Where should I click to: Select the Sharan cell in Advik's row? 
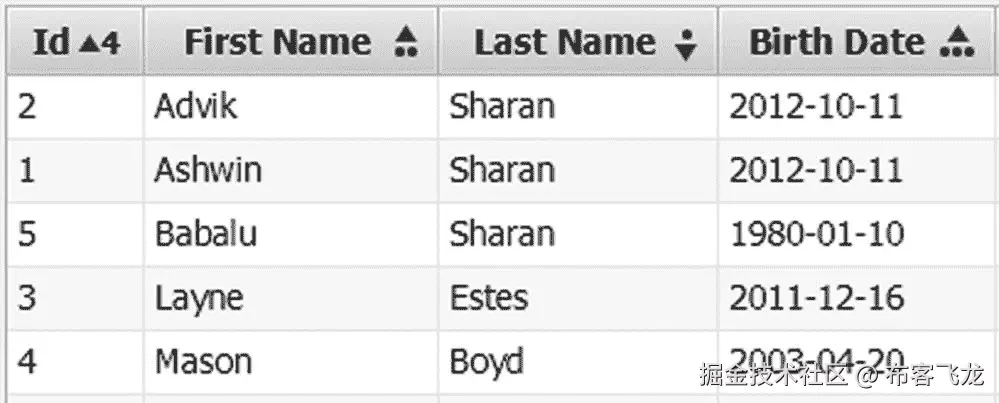pyautogui.click(x=578, y=106)
